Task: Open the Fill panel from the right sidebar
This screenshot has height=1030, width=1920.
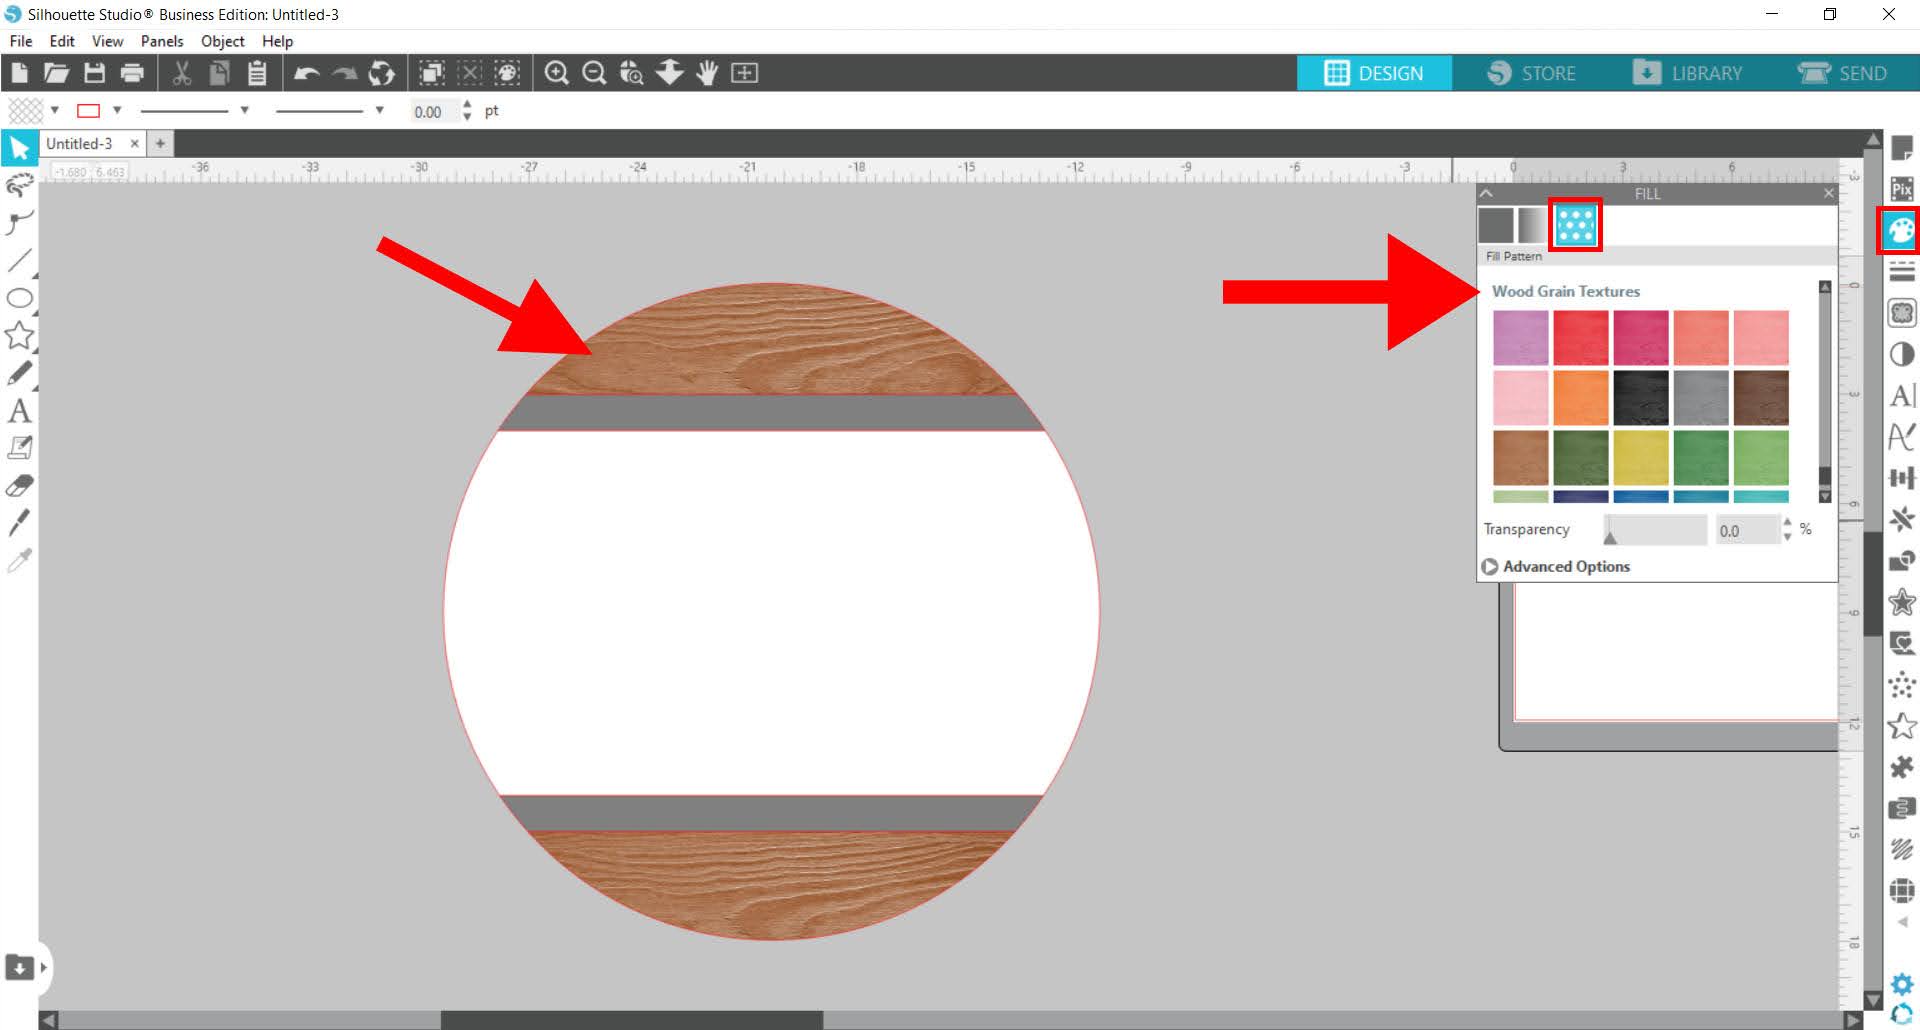Action: point(1901,231)
